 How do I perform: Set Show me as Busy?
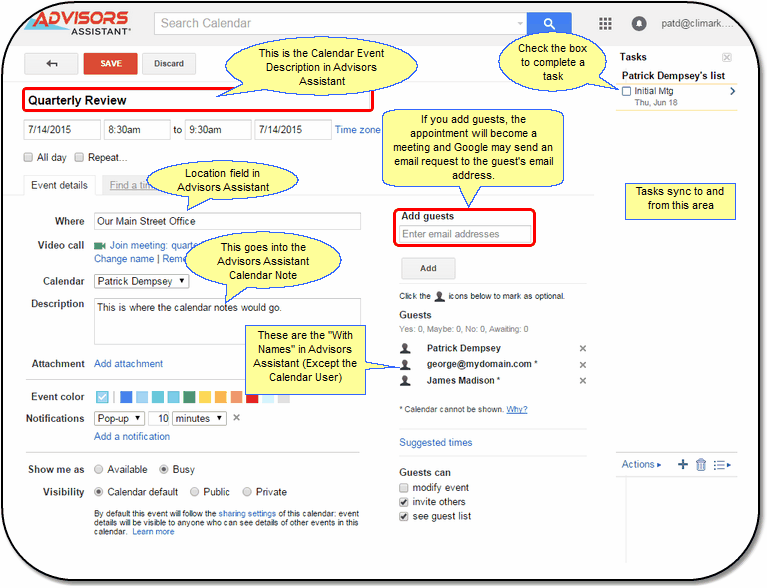pos(163,470)
